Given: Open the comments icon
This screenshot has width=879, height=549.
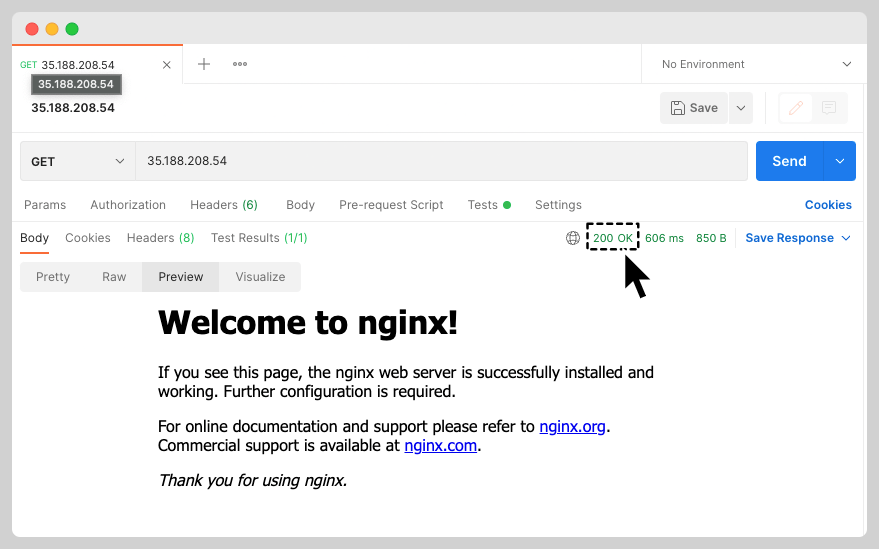Looking at the screenshot, I should point(829,108).
